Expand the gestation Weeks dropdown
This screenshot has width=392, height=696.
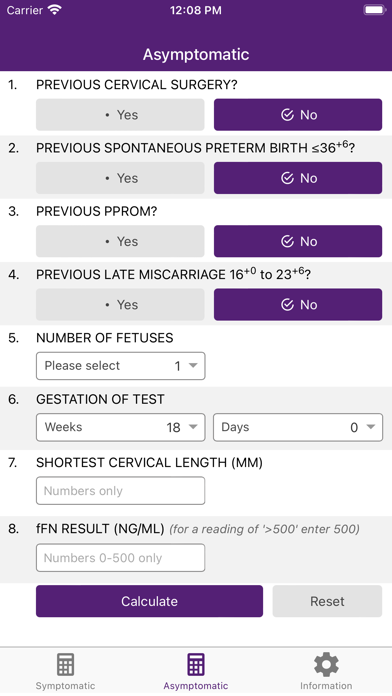coord(121,427)
